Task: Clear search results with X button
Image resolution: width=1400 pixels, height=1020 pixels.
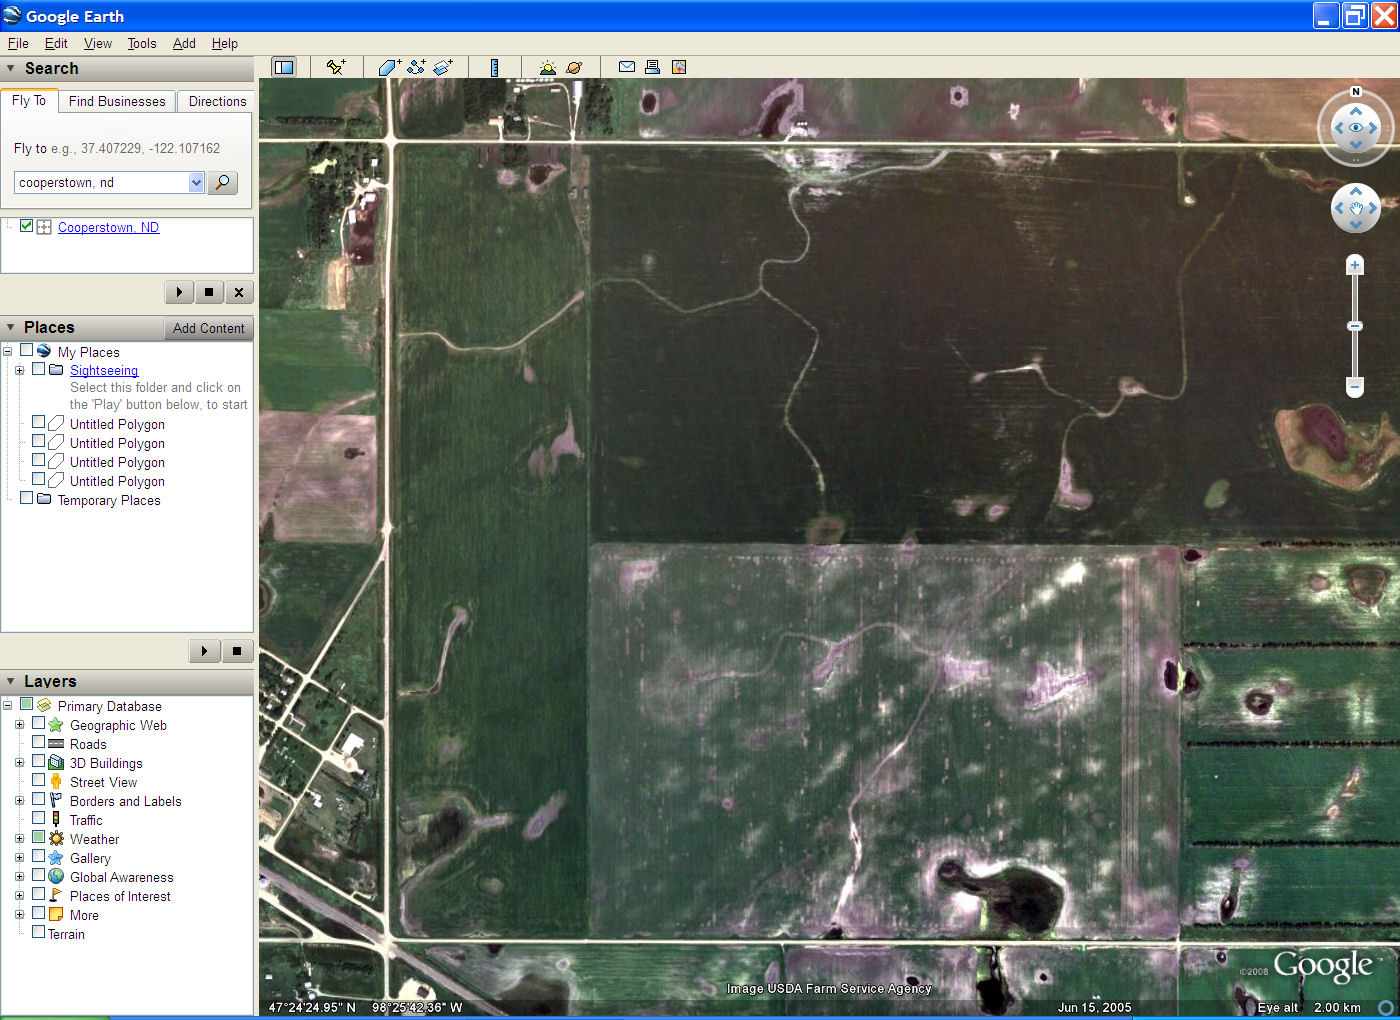Action: [238, 292]
